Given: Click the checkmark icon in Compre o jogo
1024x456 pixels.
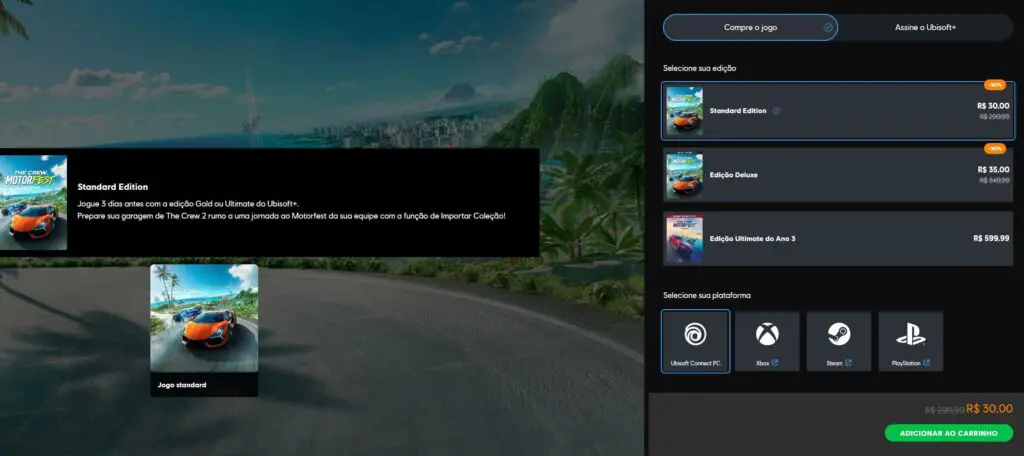Looking at the screenshot, I should pos(827,27).
